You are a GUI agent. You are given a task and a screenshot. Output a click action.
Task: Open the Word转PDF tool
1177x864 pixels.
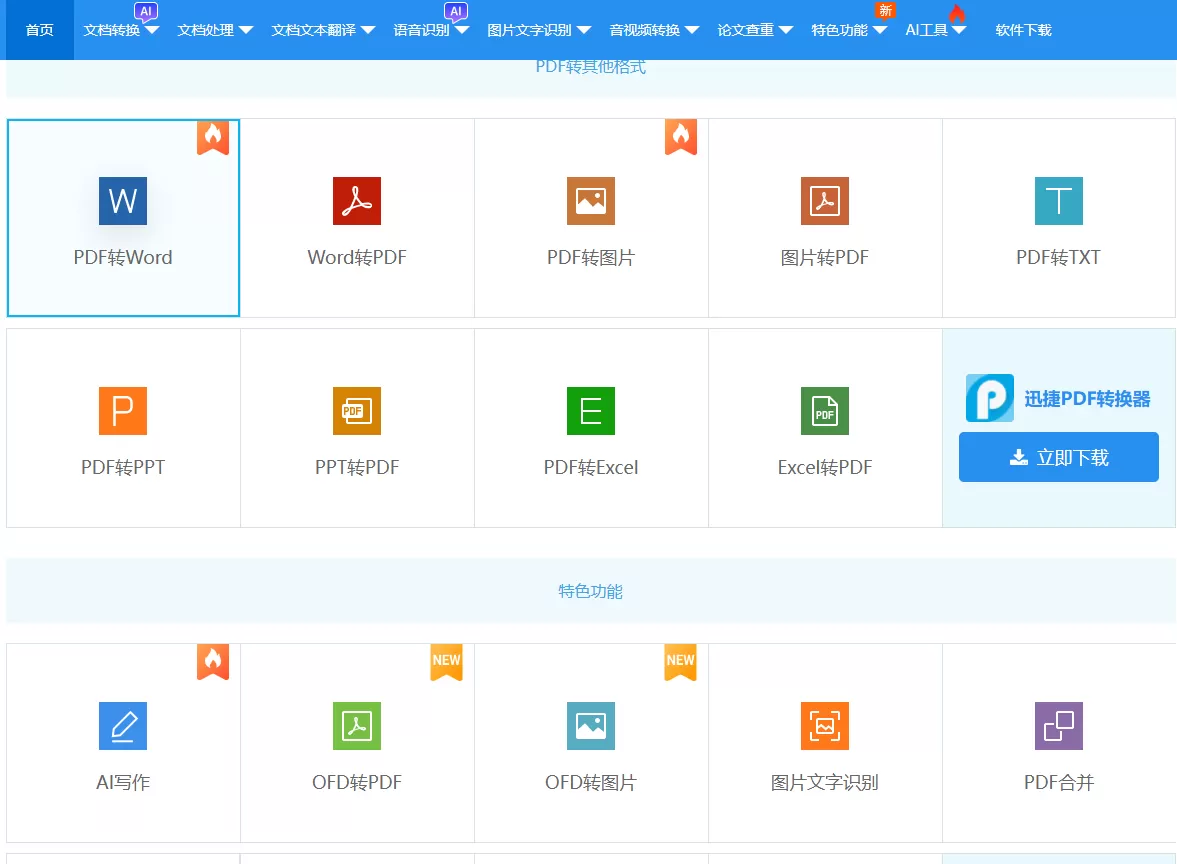[356, 218]
